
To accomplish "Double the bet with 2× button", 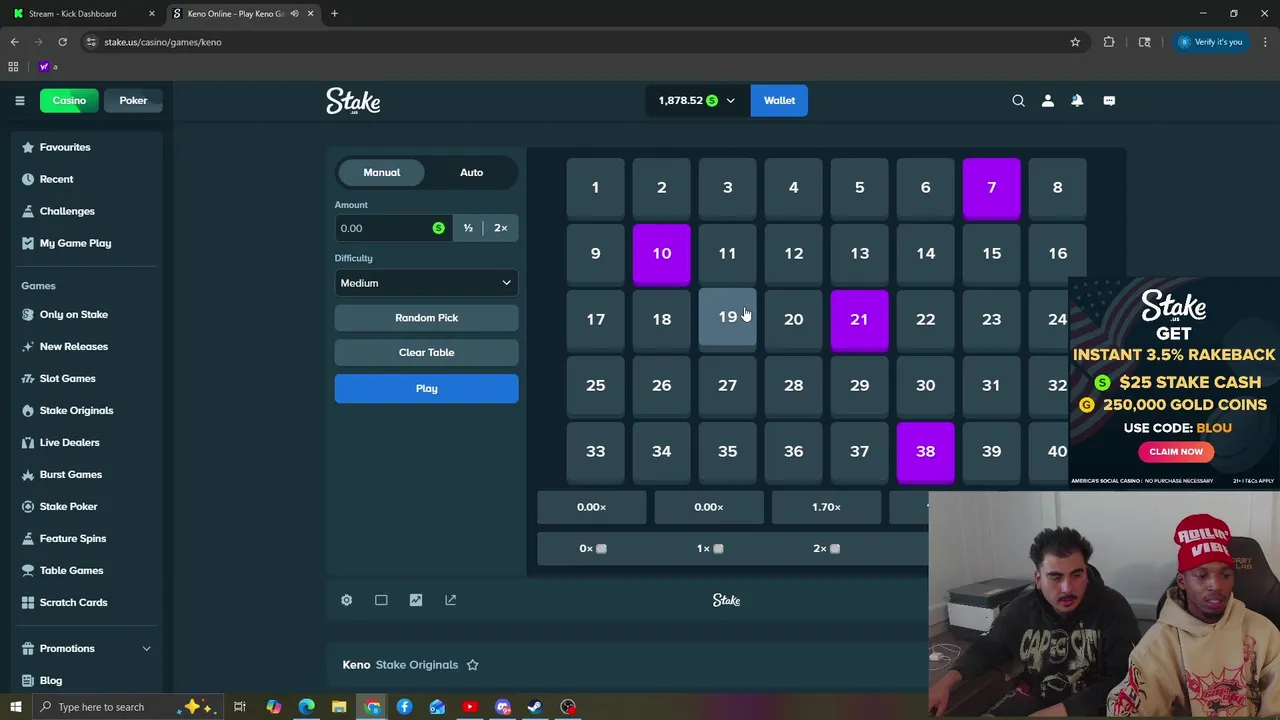I will (500, 228).
